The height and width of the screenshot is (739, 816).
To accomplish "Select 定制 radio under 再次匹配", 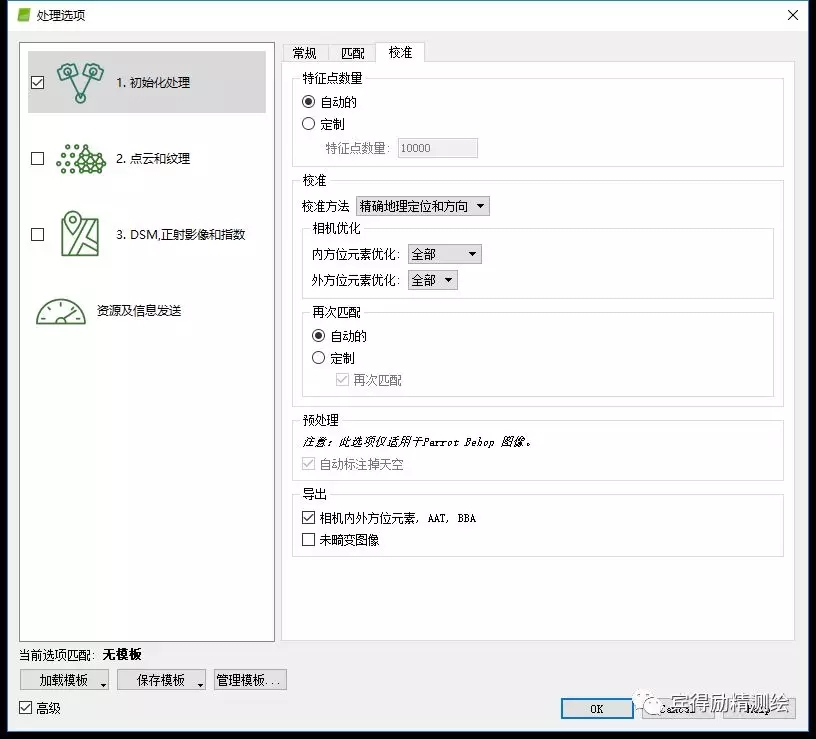I will [x=319, y=358].
